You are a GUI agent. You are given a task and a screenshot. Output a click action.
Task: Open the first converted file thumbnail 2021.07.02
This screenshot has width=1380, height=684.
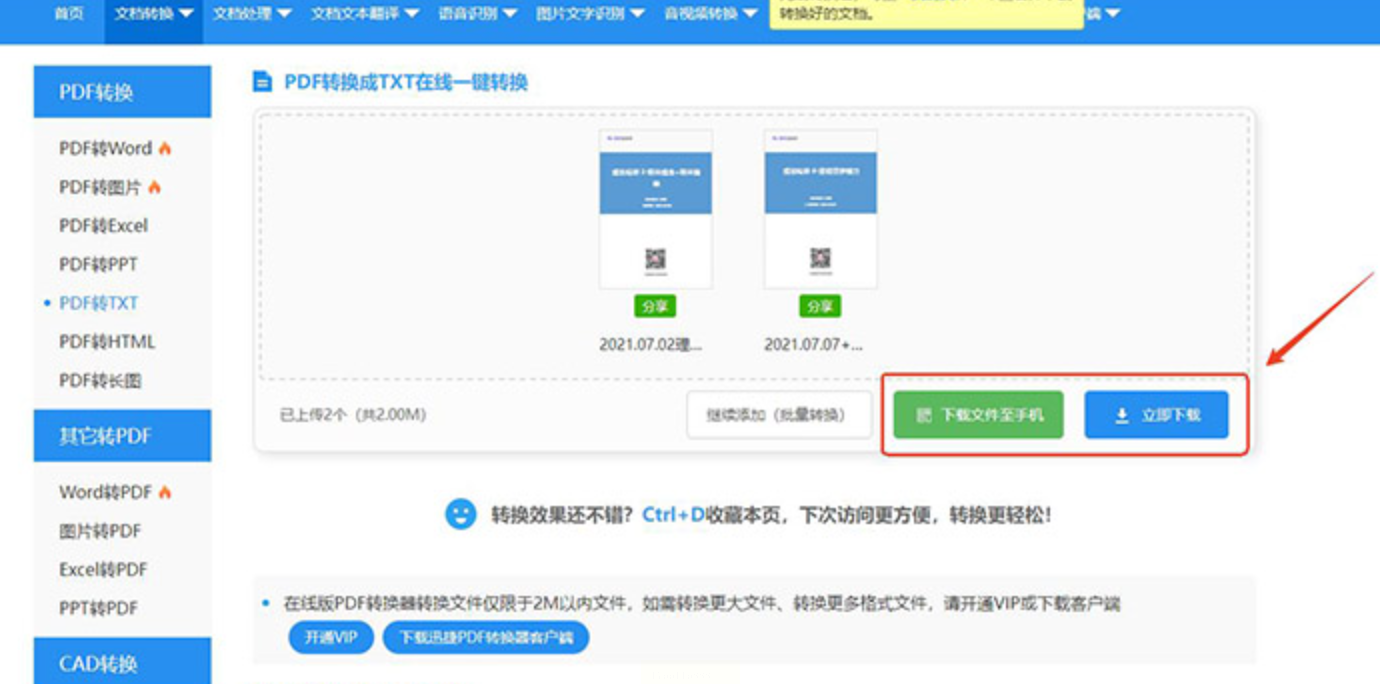(655, 209)
